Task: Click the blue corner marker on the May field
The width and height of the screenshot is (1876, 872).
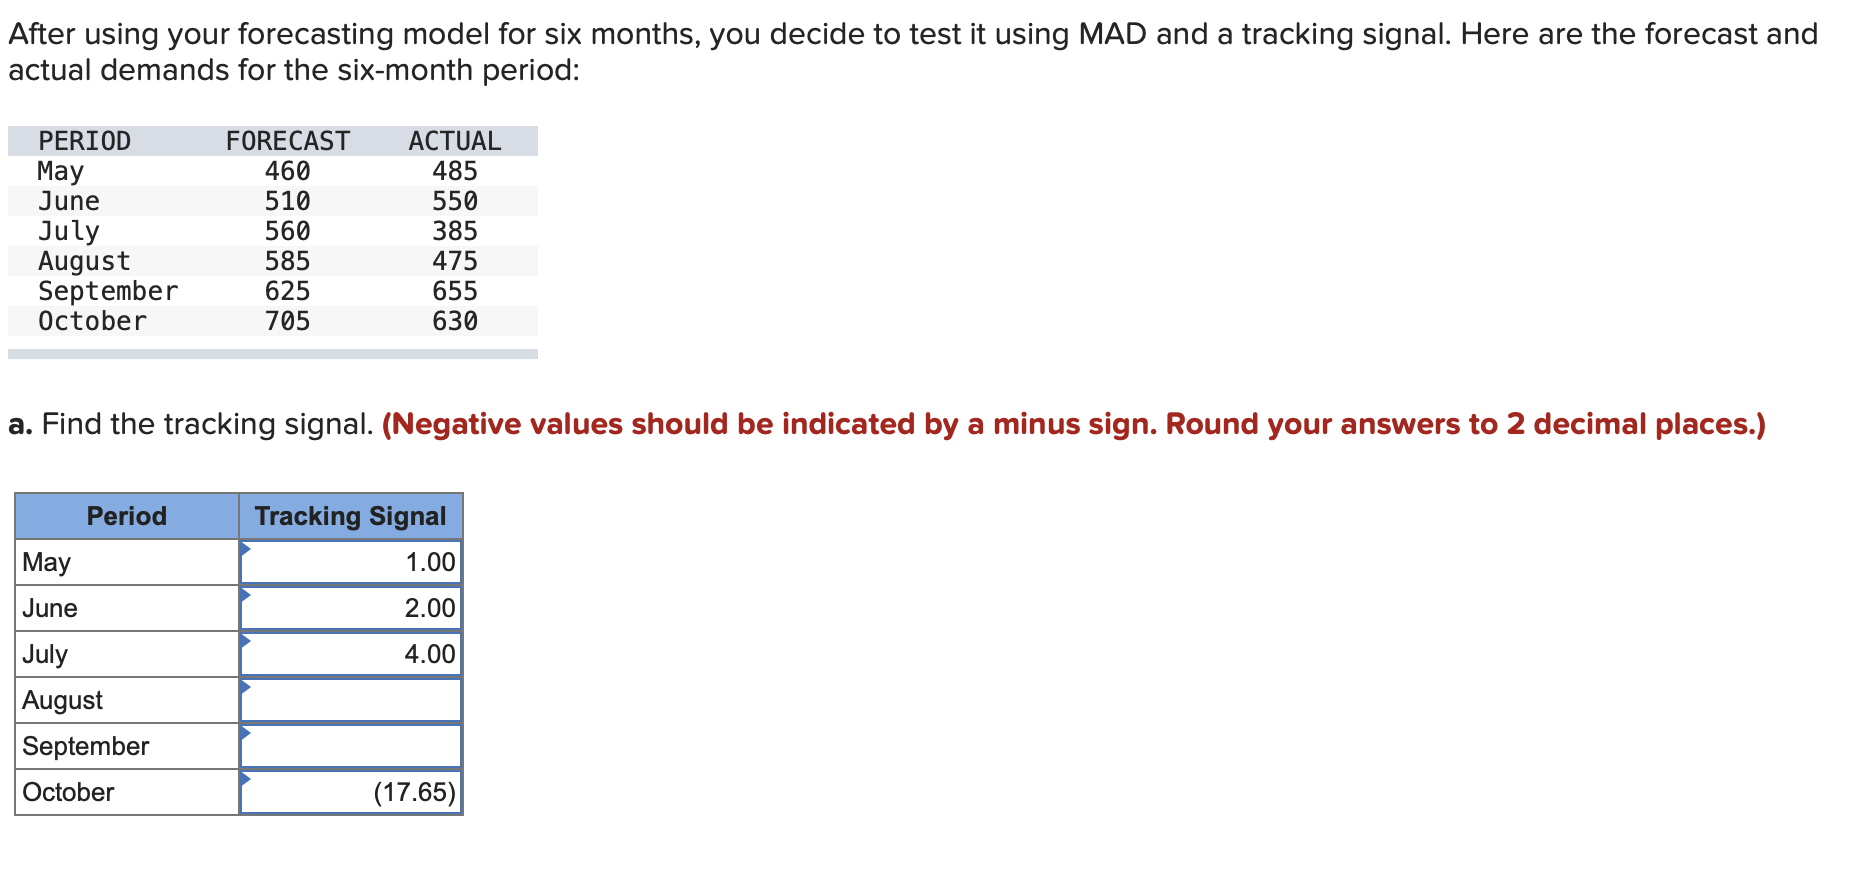Action: pos(244,548)
